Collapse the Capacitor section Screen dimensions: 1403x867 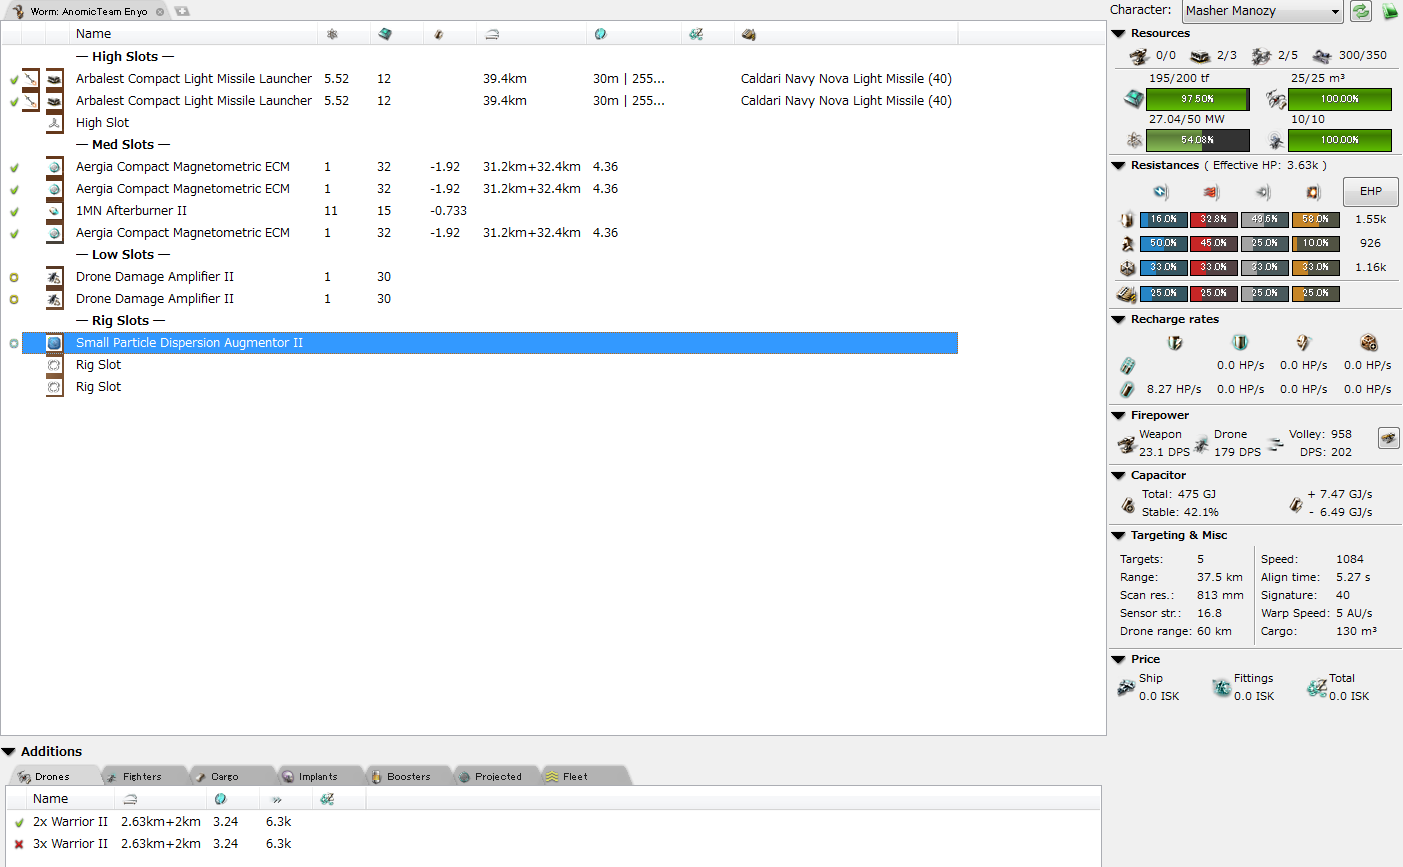pyautogui.click(x=1118, y=476)
